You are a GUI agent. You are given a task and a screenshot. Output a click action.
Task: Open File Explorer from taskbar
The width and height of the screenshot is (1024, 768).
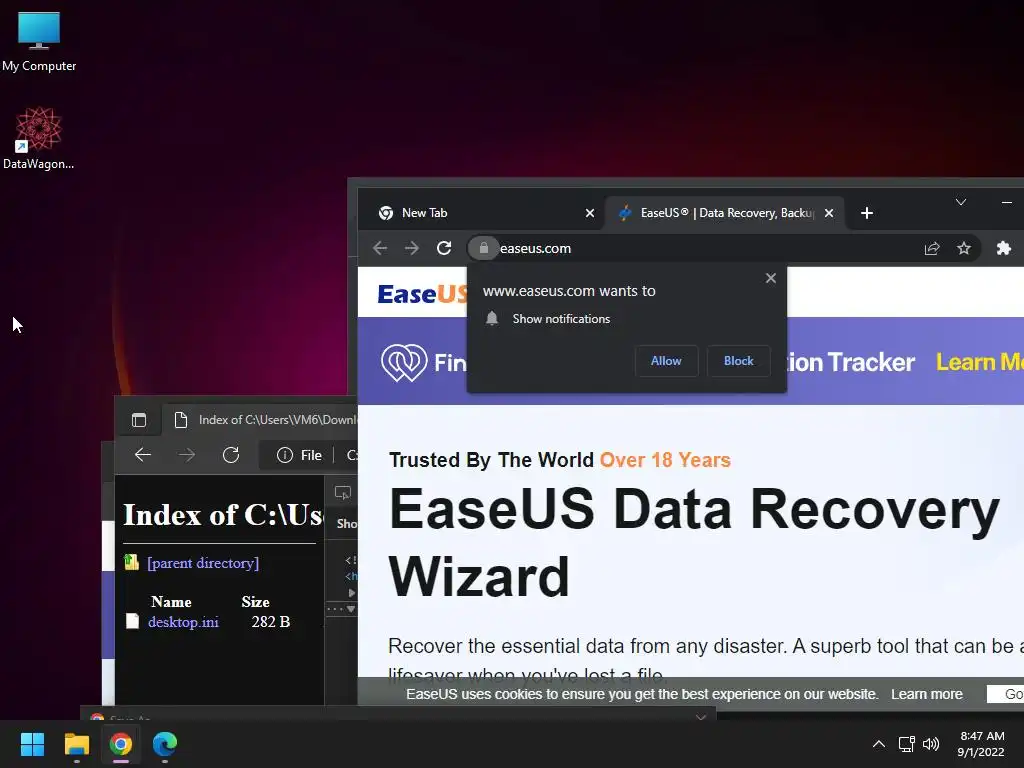coord(76,744)
